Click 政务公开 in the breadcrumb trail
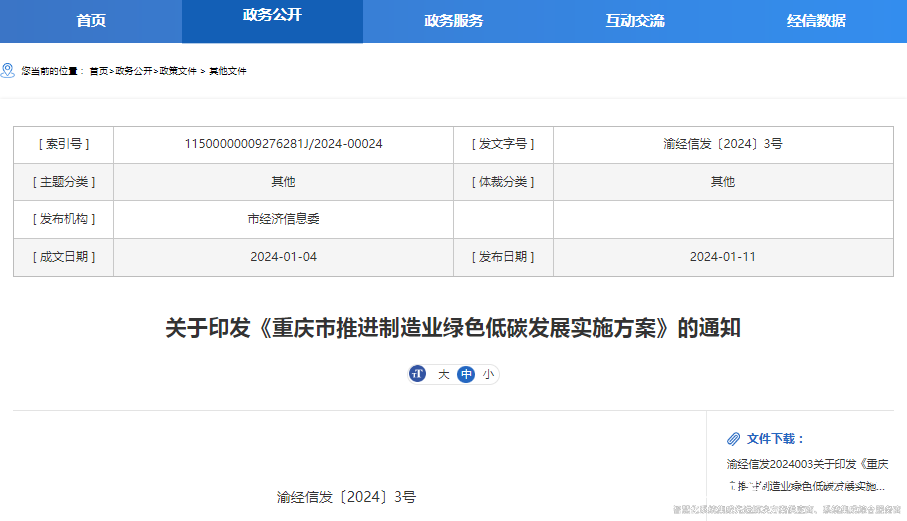The height and width of the screenshot is (521, 907). (x=134, y=71)
